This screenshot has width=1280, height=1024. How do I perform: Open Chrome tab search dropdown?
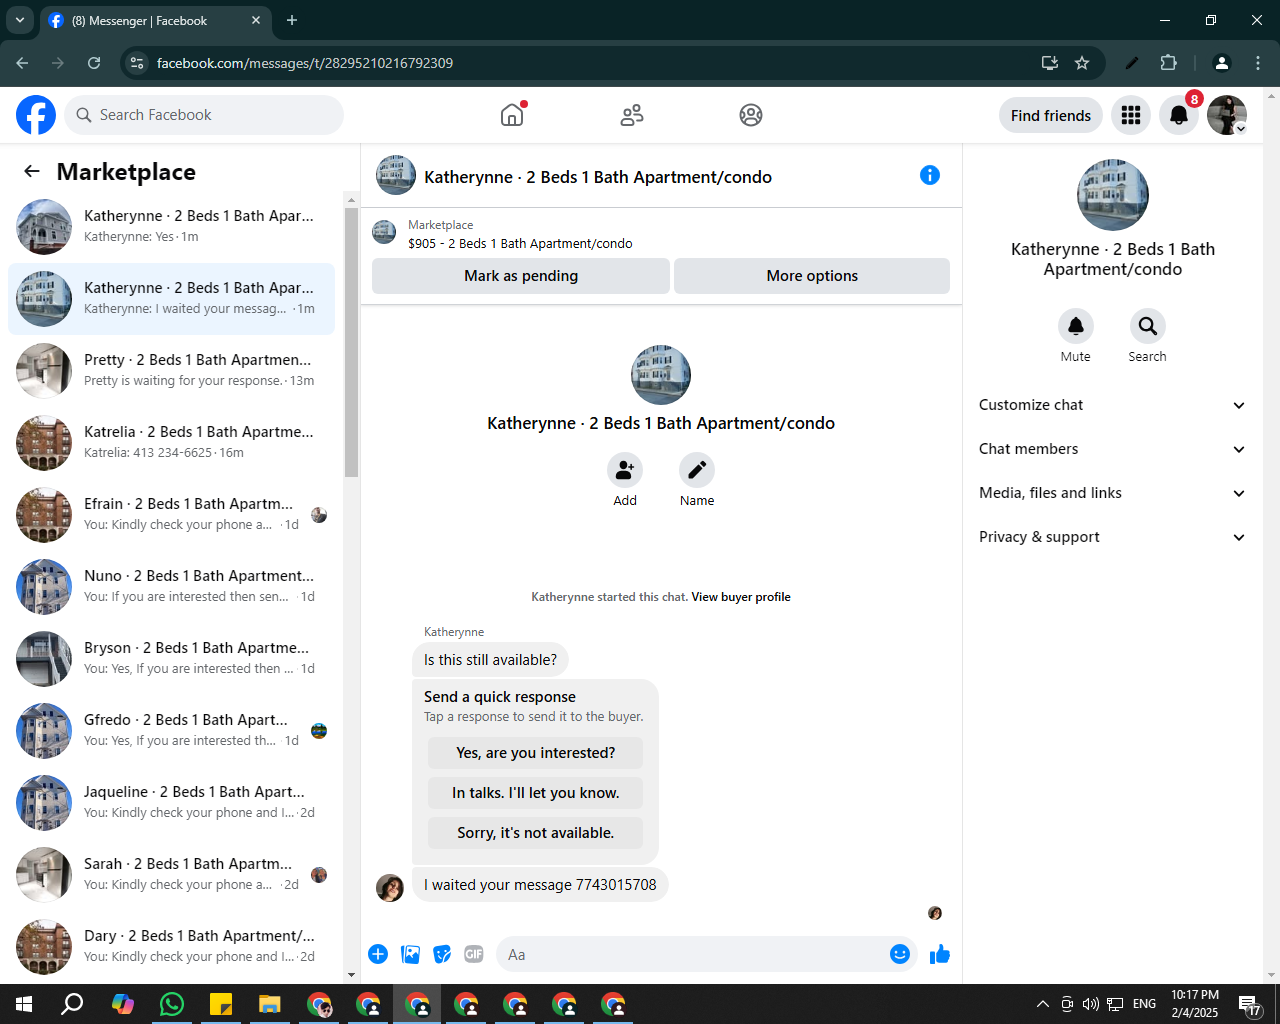coord(19,20)
